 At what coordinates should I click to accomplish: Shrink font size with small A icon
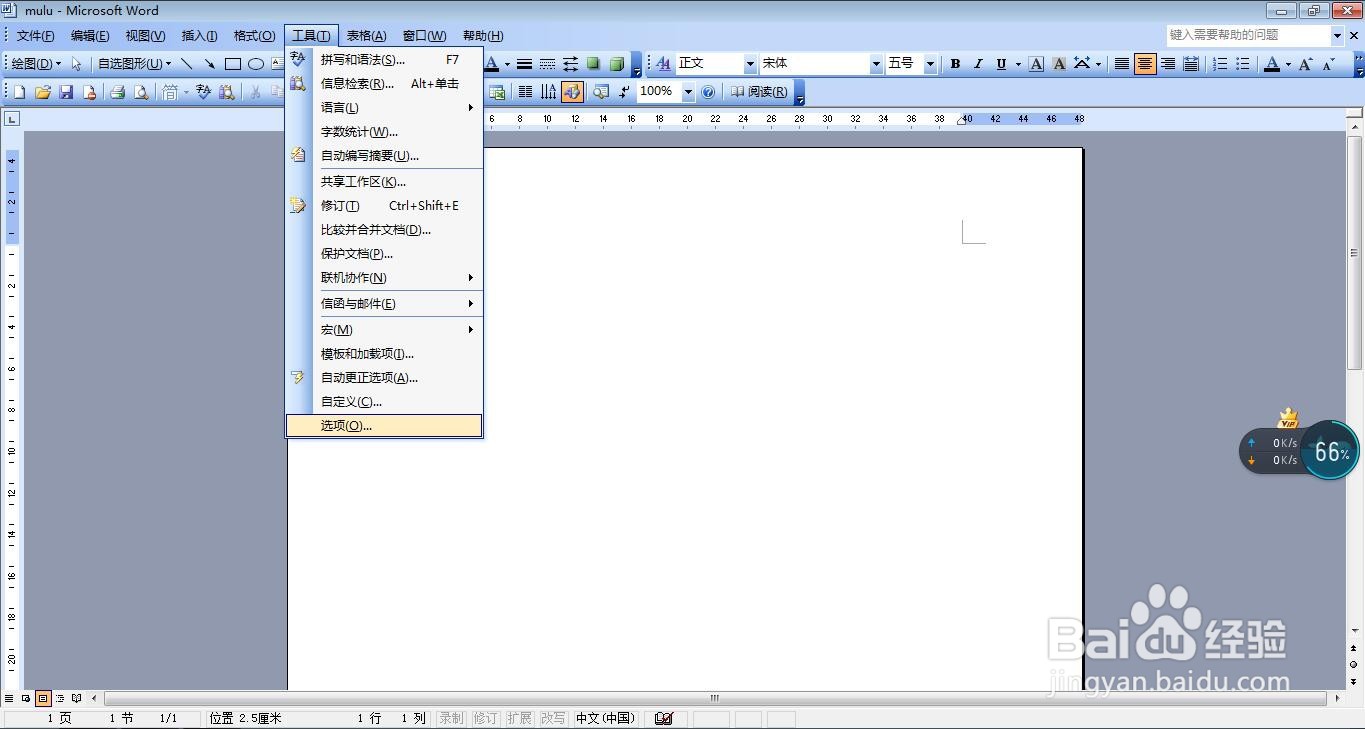tap(1328, 63)
